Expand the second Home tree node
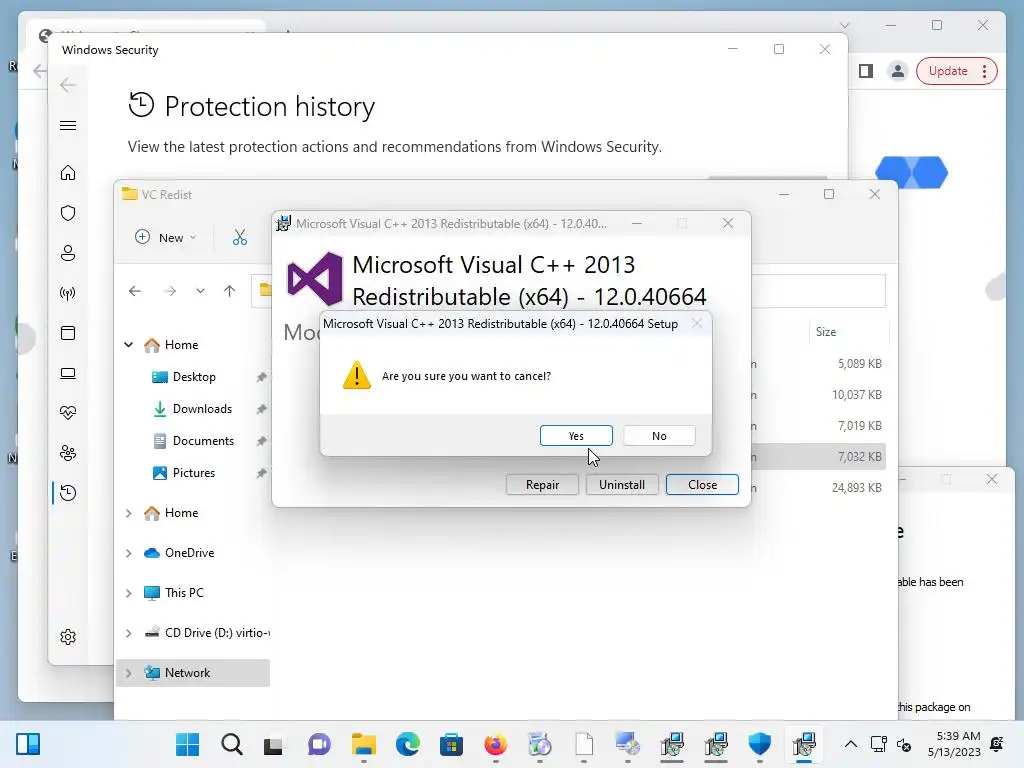The image size is (1024, 768). [x=129, y=513]
